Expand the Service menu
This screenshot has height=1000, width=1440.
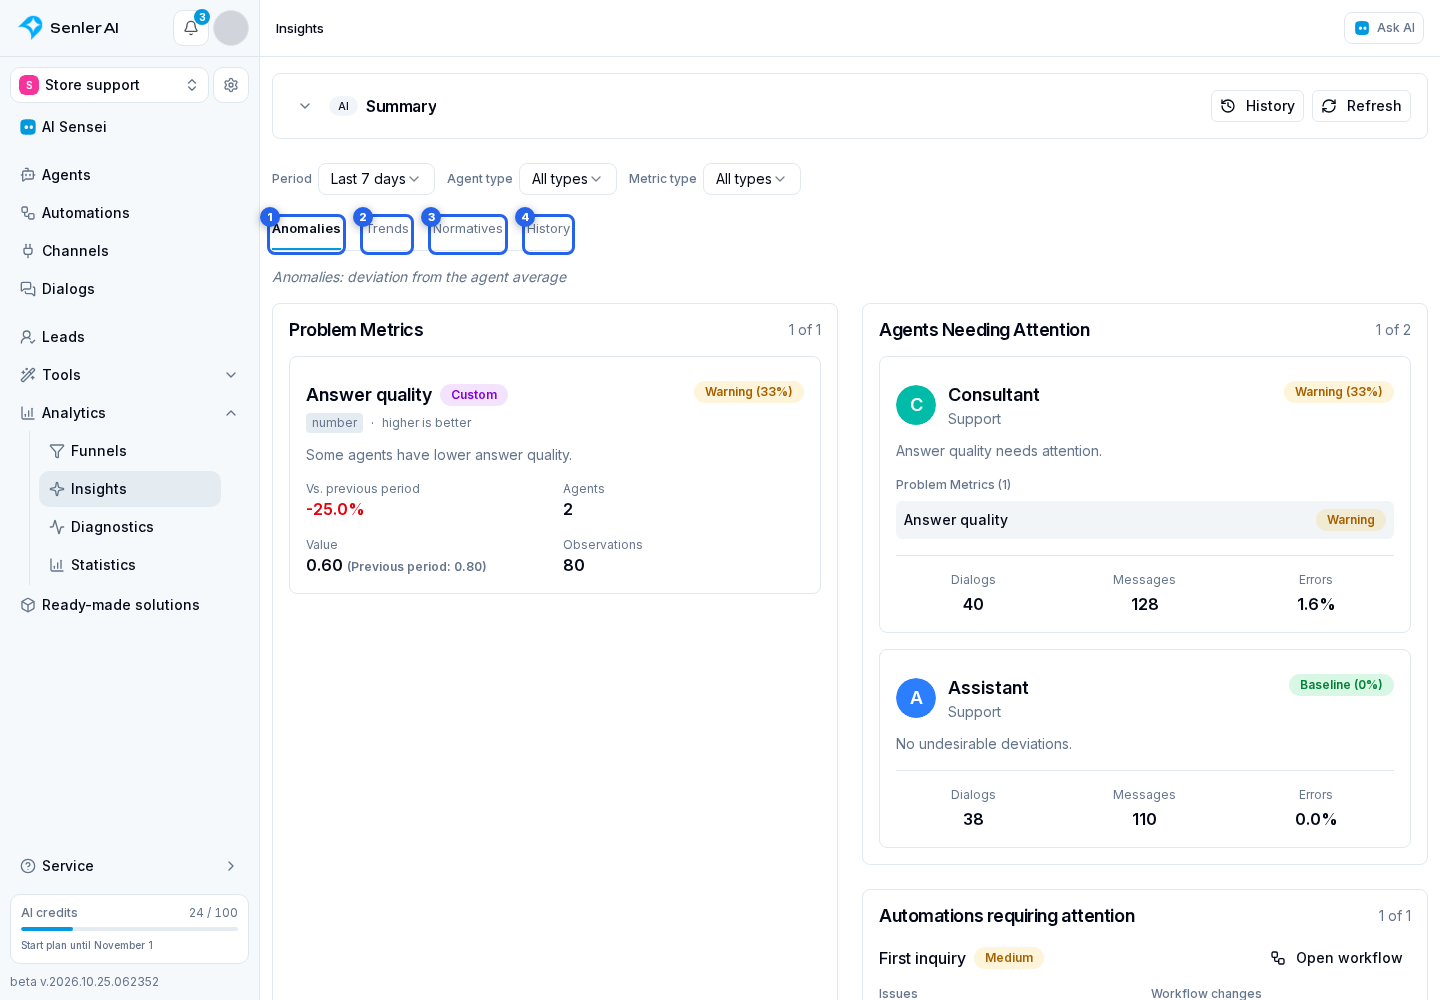130,866
